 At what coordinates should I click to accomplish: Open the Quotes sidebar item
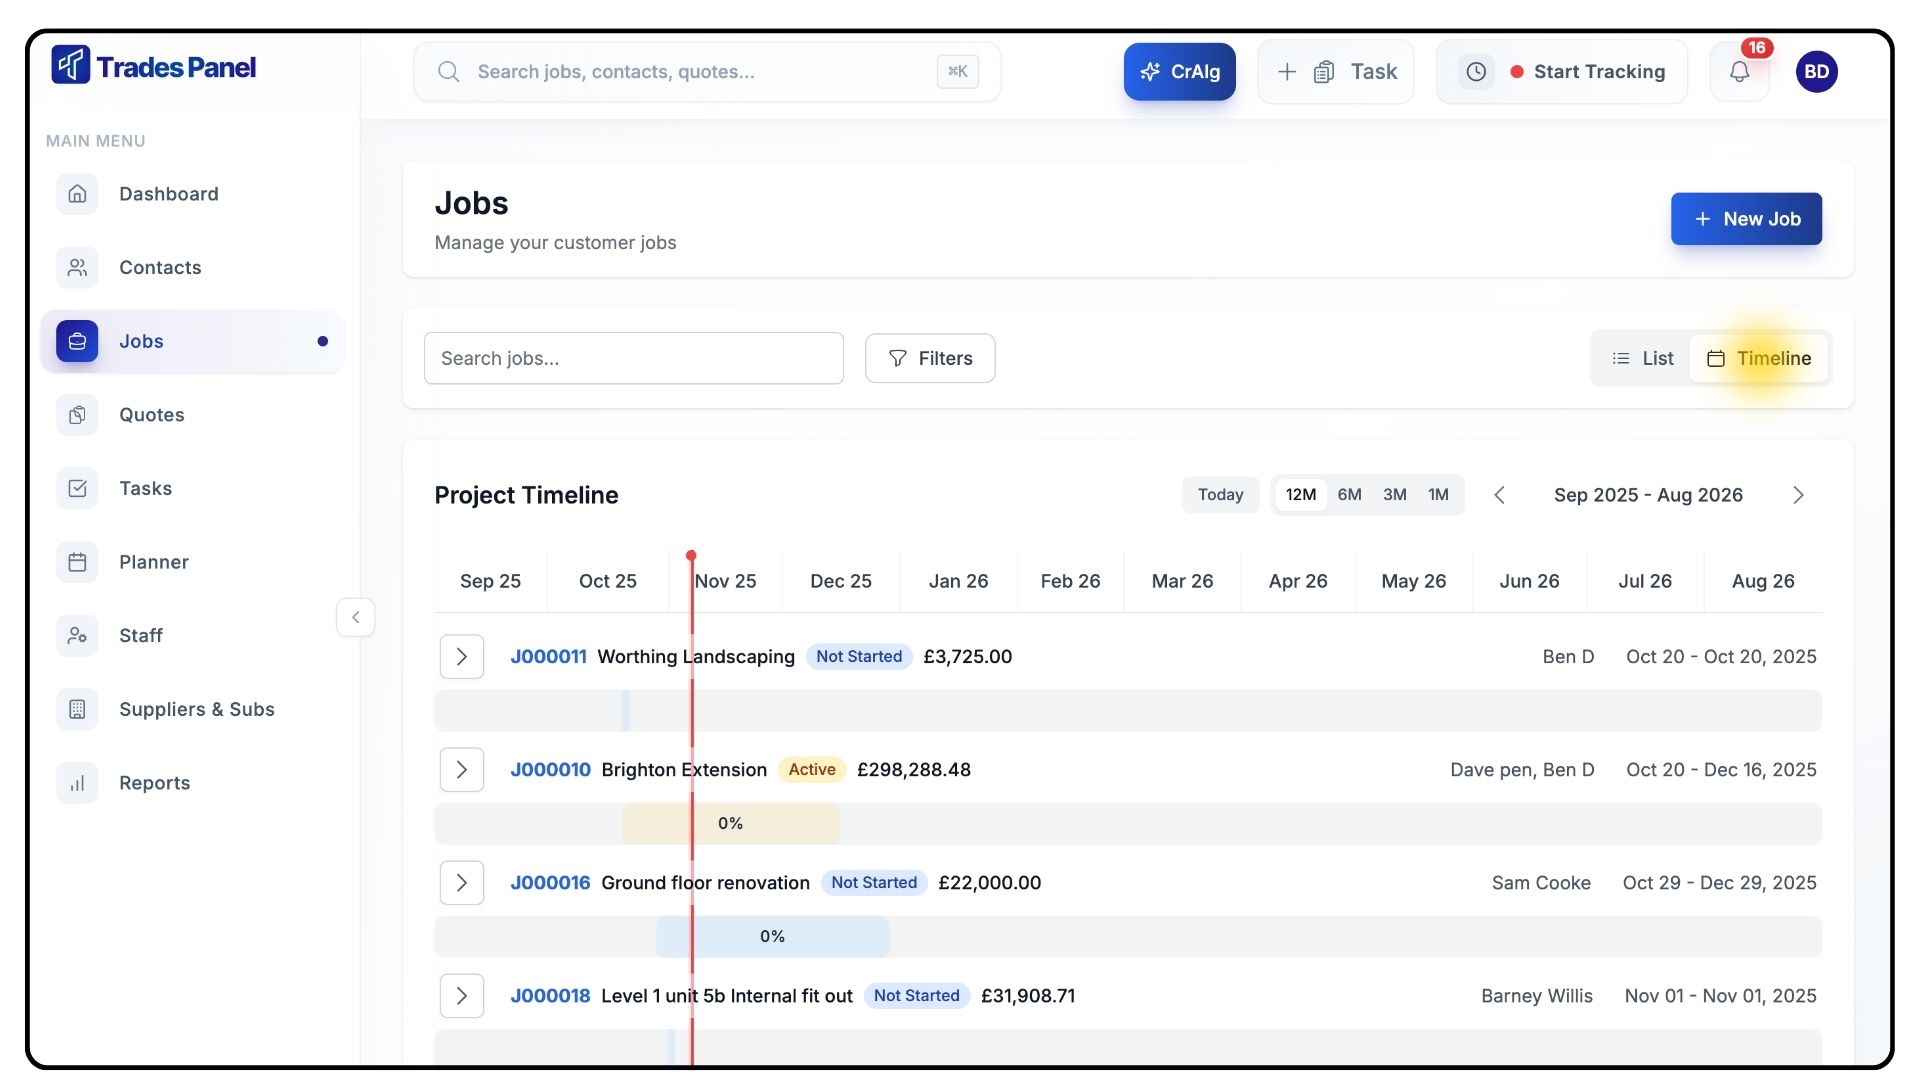[x=151, y=415]
